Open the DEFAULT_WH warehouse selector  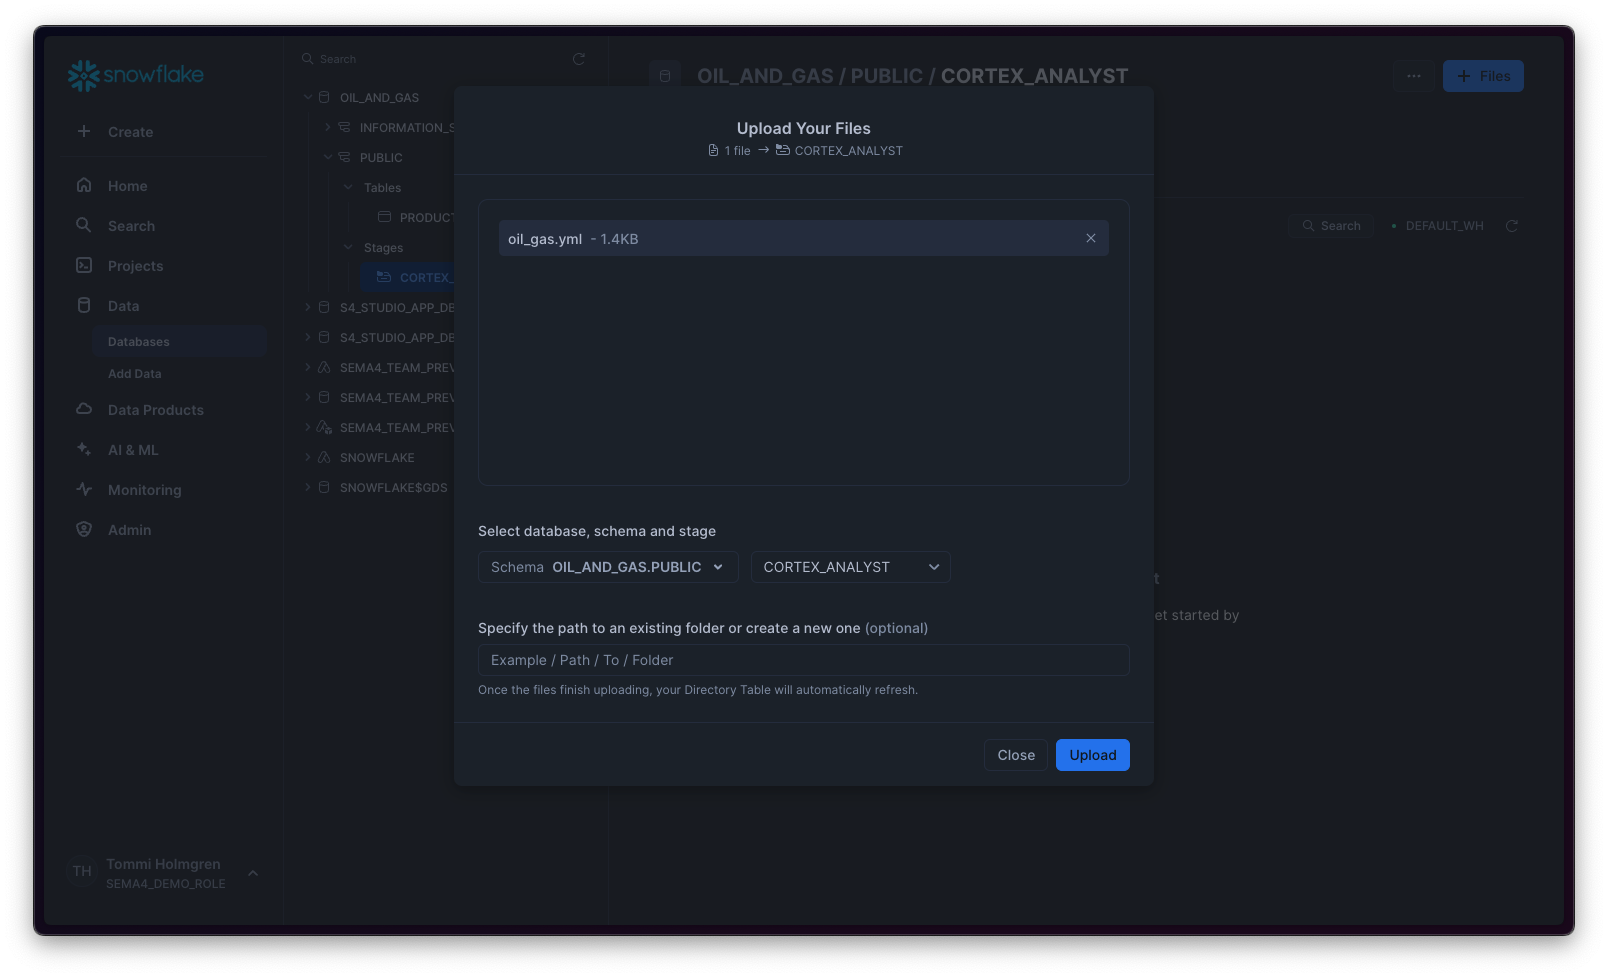(1437, 226)
